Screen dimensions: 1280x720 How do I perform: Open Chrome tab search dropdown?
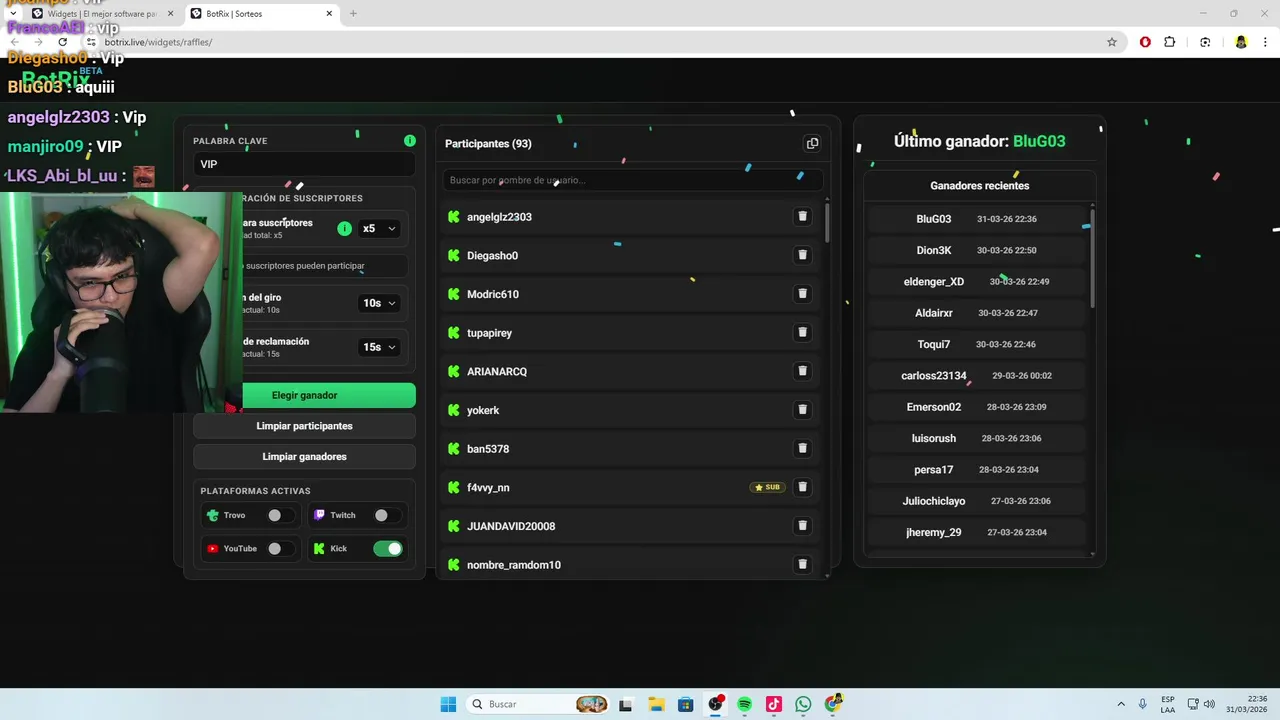click(13, 14)
